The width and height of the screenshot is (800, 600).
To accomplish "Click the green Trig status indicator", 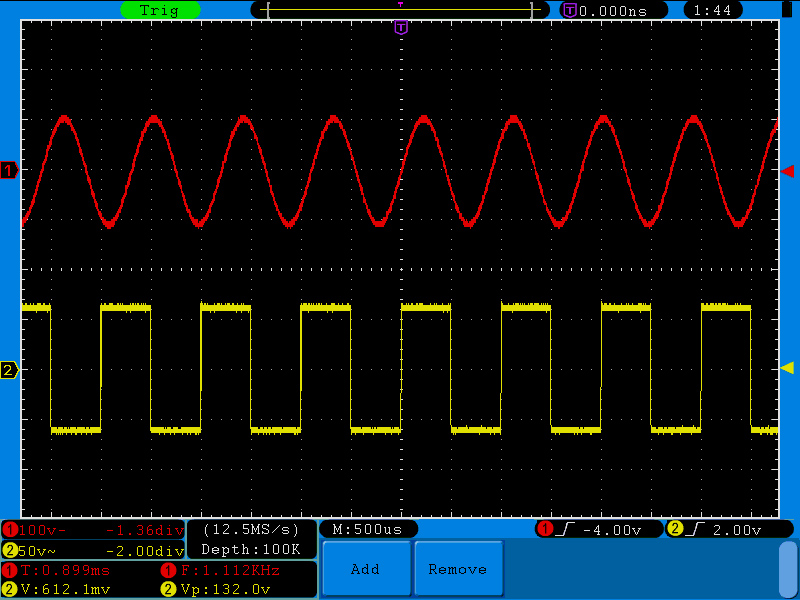I will coord(160,10).
